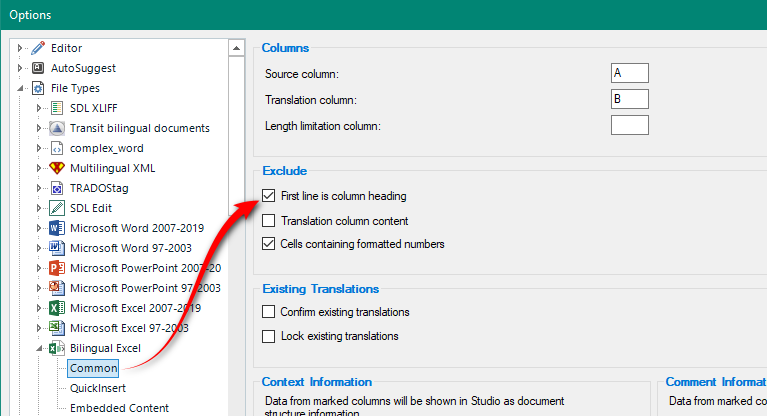Expand Microsoft Excel 97-2003 node

[39, 328]
